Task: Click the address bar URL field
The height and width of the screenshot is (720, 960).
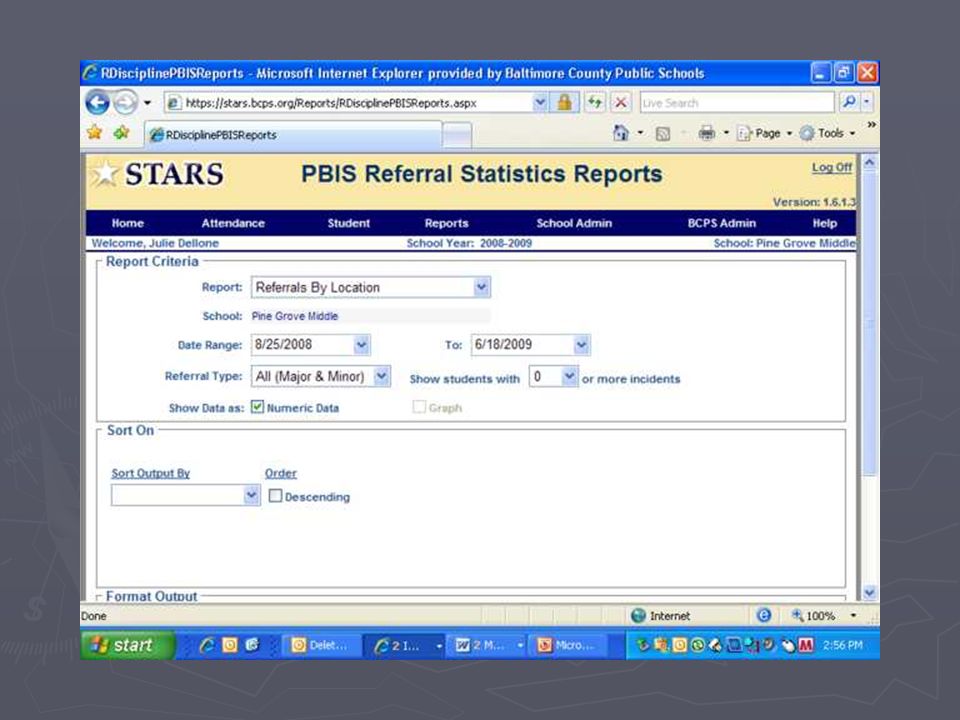Action: tap(349, 103)
